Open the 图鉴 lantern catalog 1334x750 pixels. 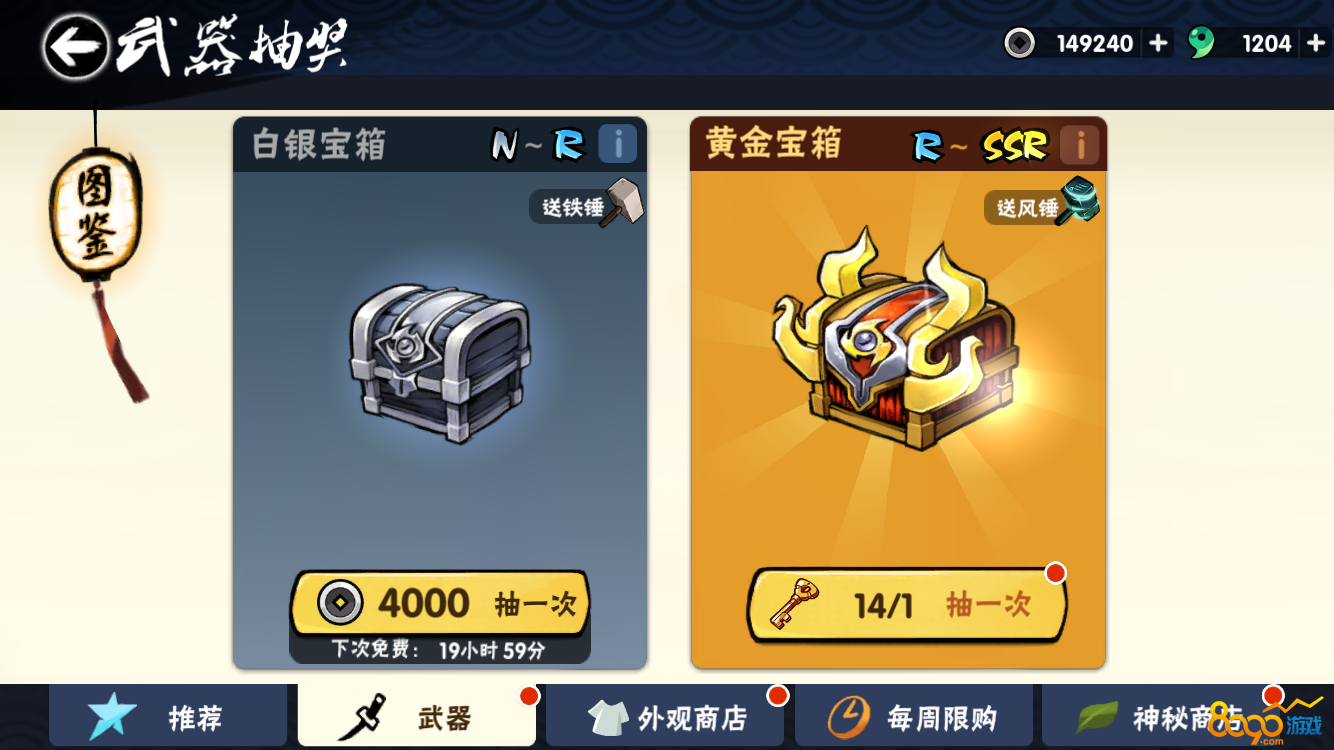click(96, 214)
